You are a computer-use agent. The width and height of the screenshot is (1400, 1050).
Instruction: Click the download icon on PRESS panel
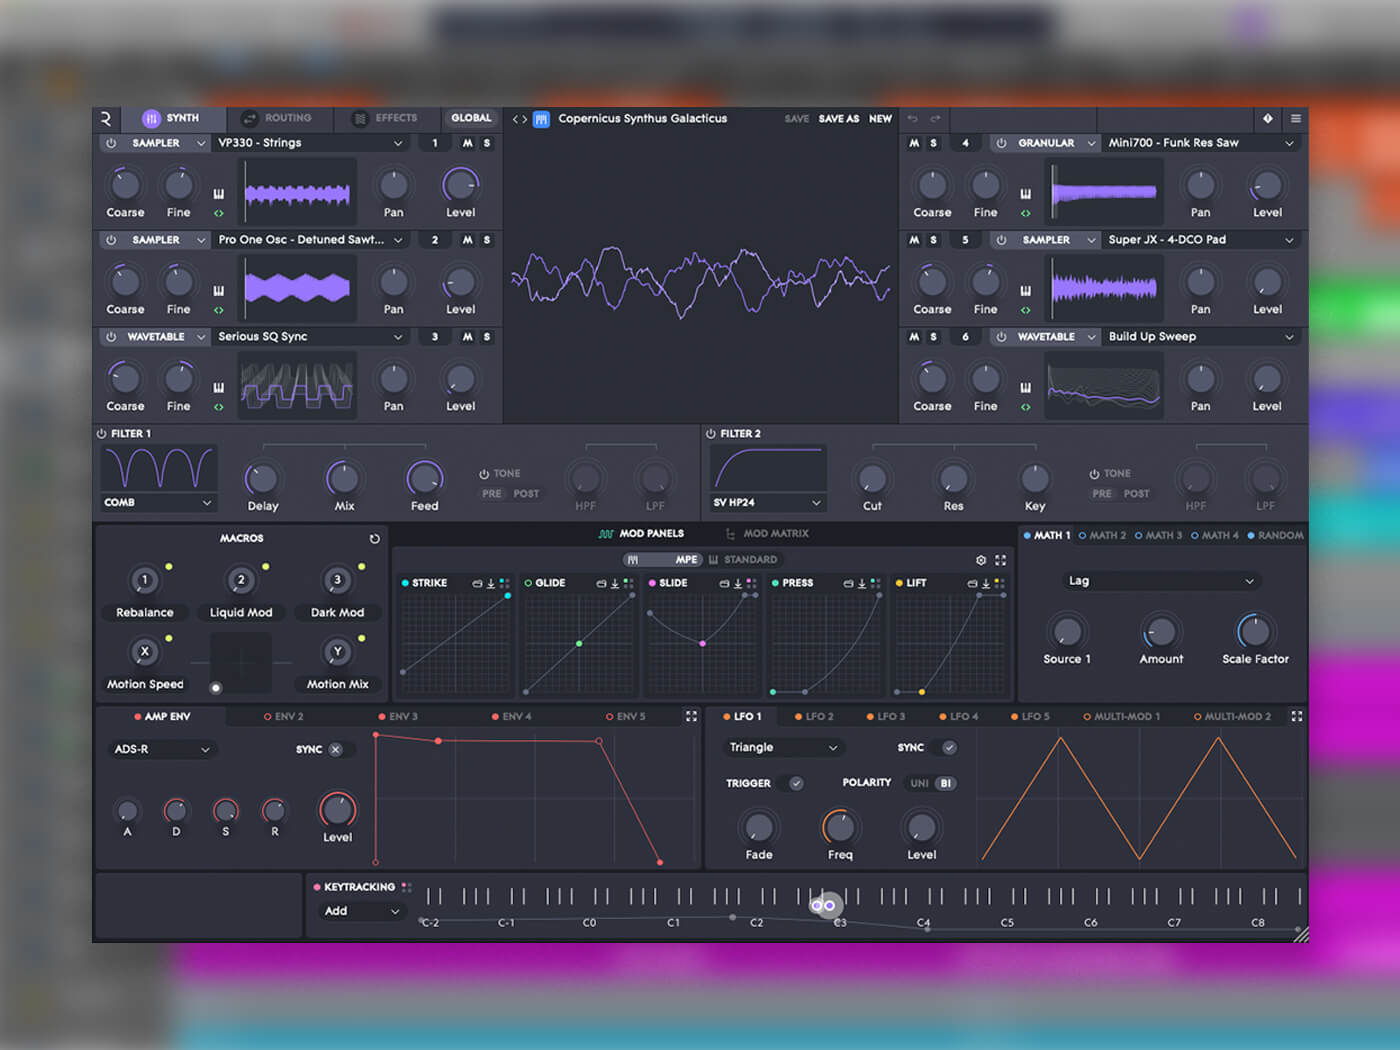click(x=861, y=583)
